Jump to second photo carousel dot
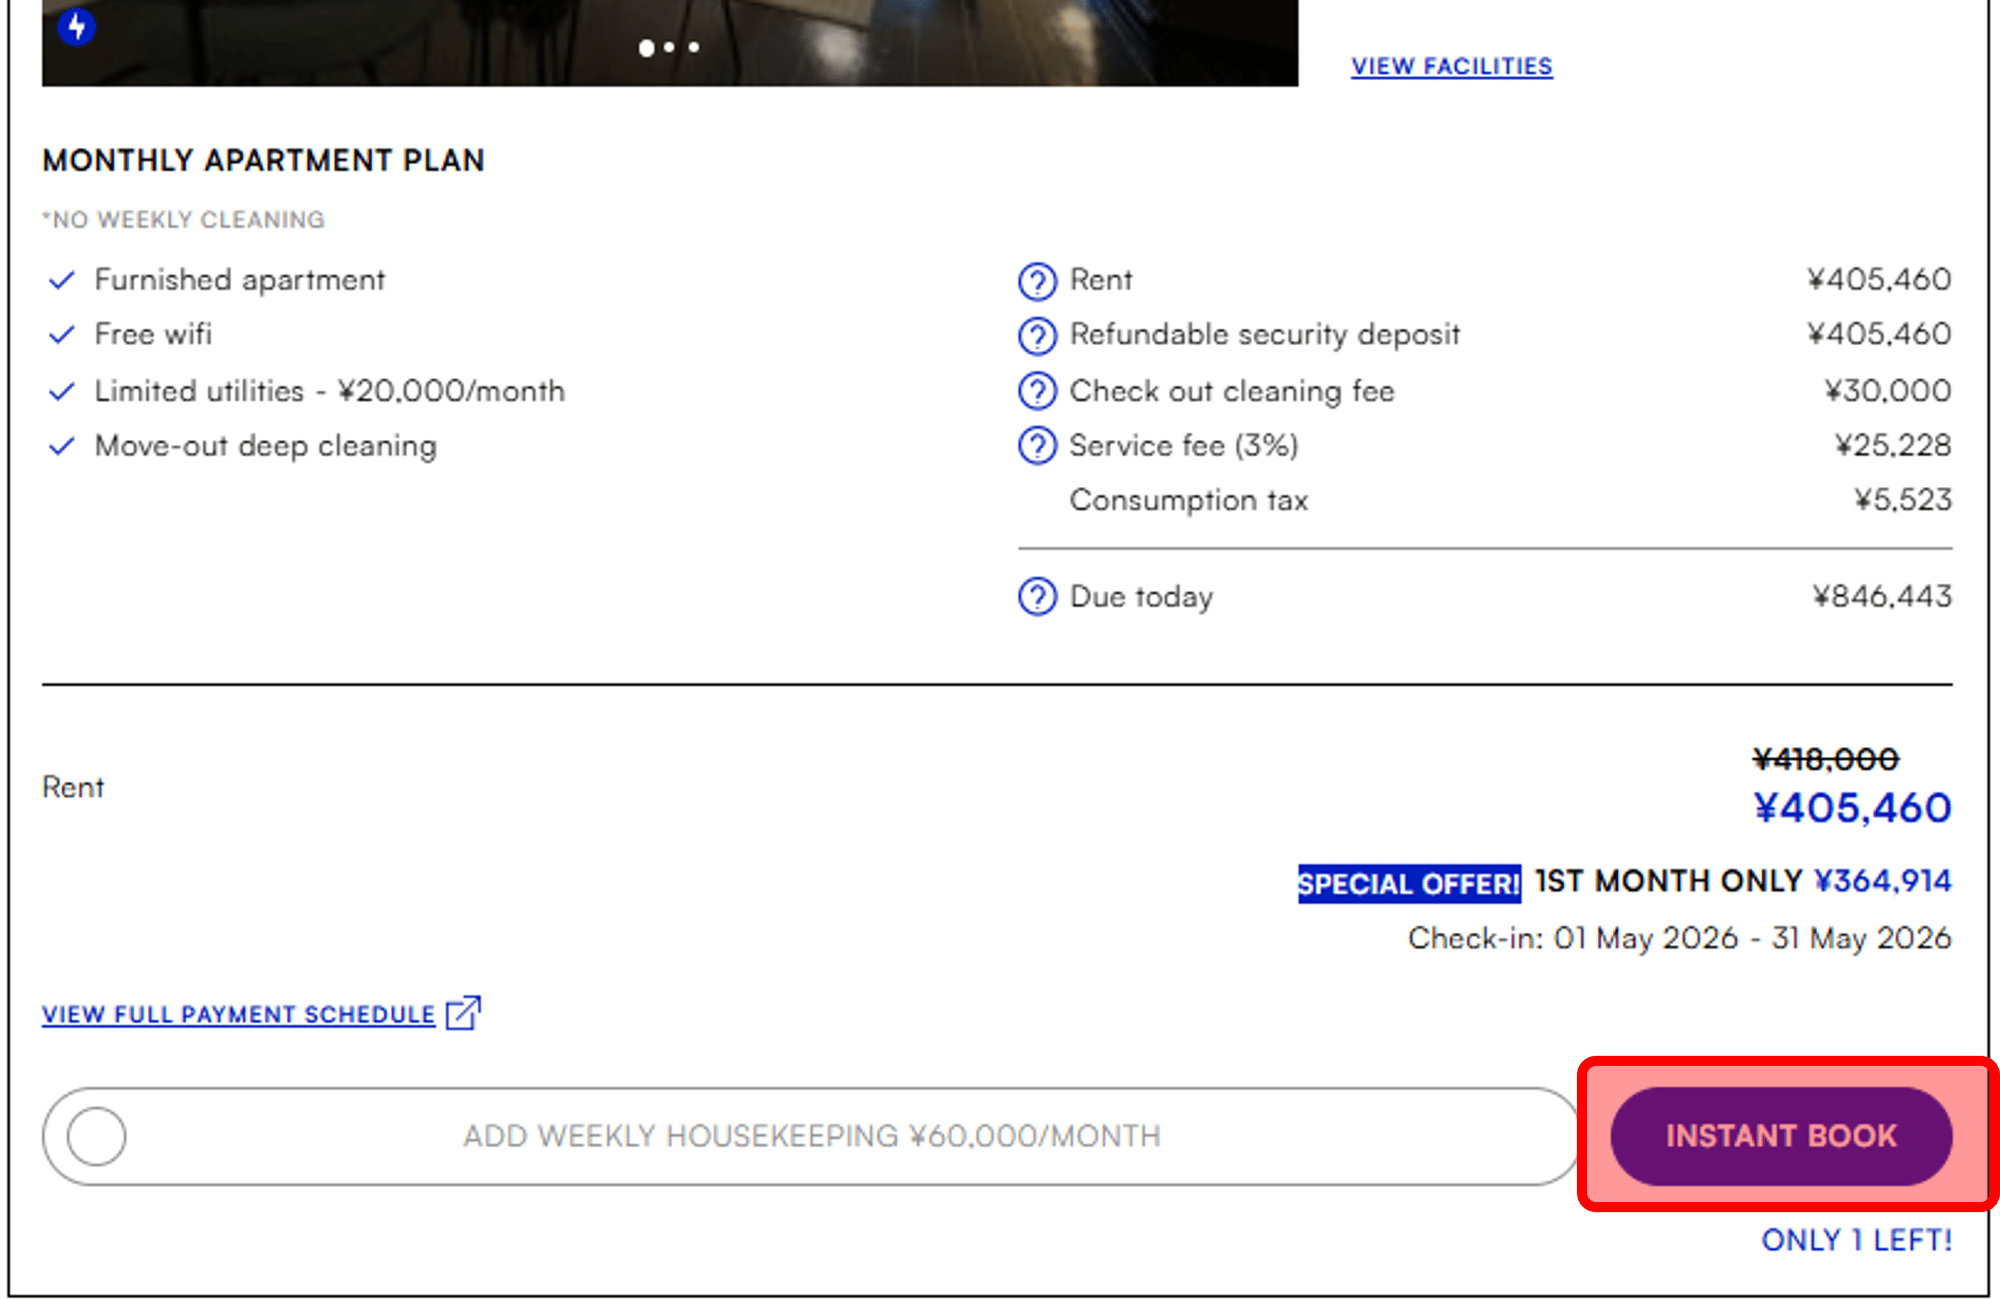Viewport: 2000px width, 1300px height. (670, 47)
